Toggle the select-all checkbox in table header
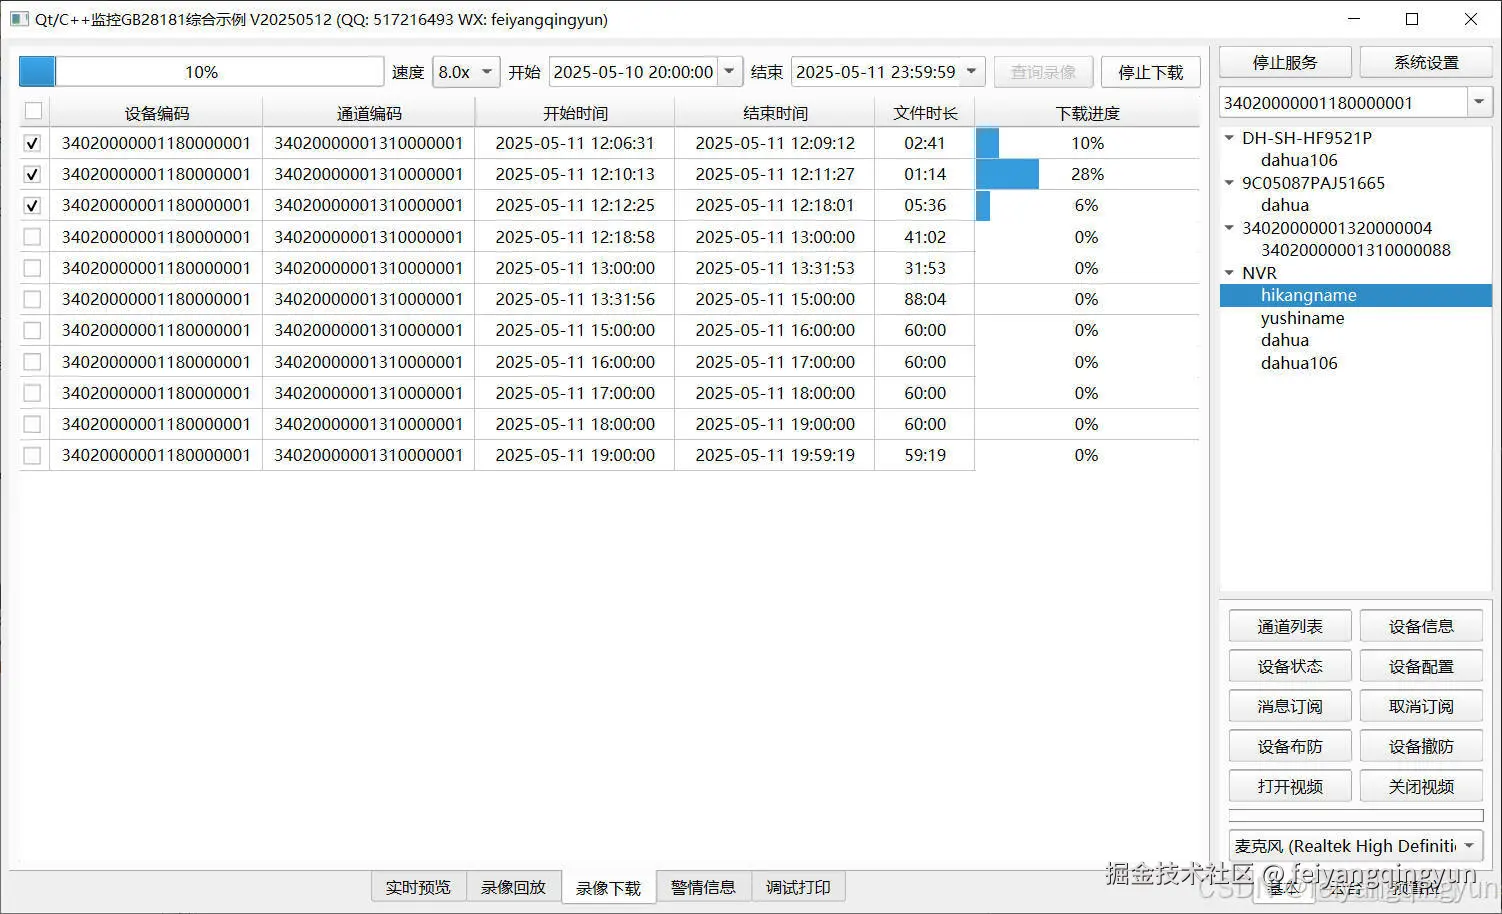The height and width of the screenshot is (914, 1502). pyautogui.click(x=33, y=111)
